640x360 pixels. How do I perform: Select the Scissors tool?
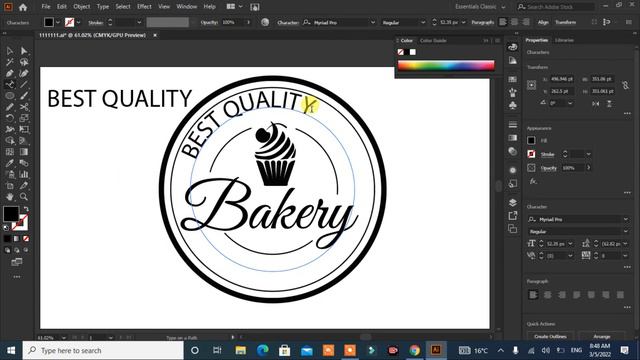click(x=24, y=107)
